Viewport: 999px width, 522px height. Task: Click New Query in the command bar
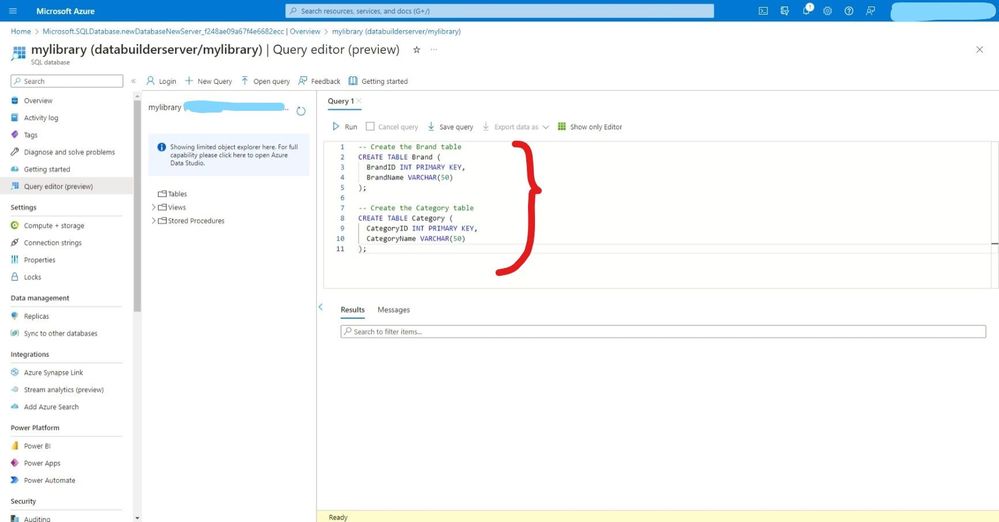(x=208, y=81)
